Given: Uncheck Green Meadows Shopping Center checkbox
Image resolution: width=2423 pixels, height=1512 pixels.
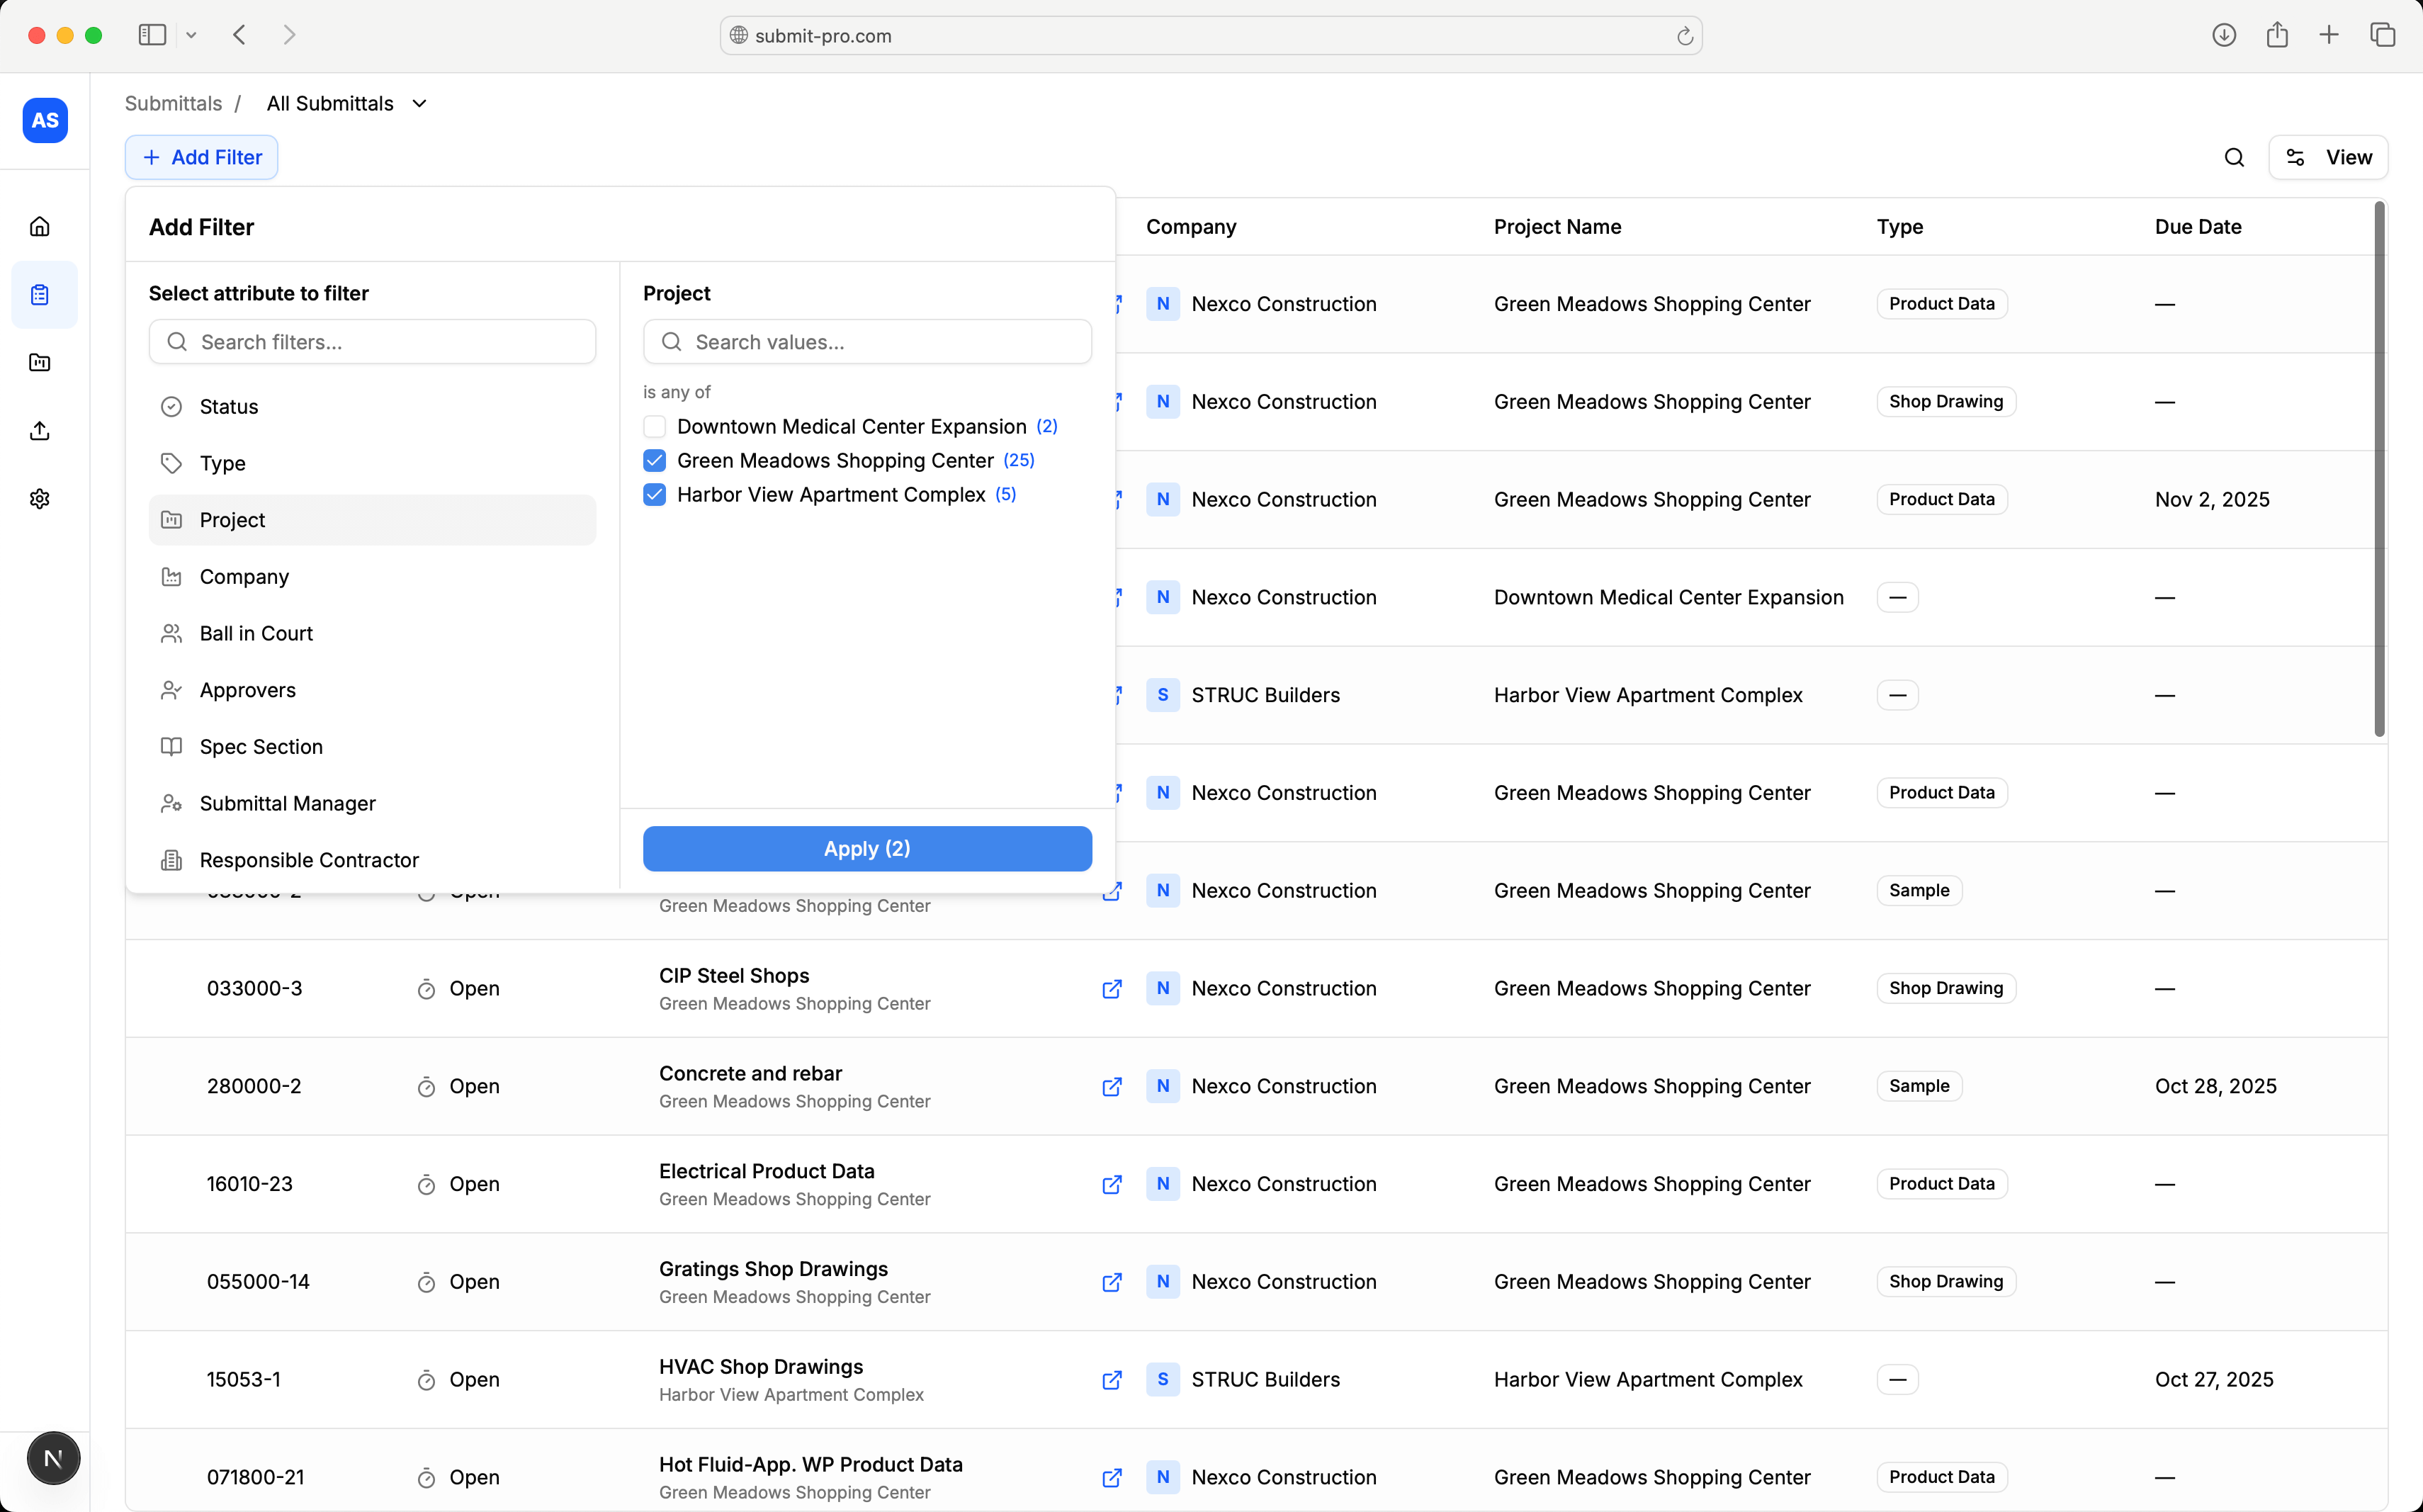Looking at the screenshot, I should [655, 461].
